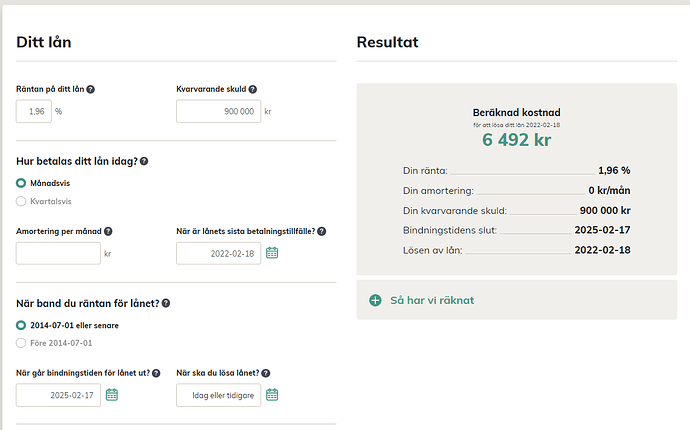
Task: Expand Så har vi räknat section
Action: pos(375,300)
